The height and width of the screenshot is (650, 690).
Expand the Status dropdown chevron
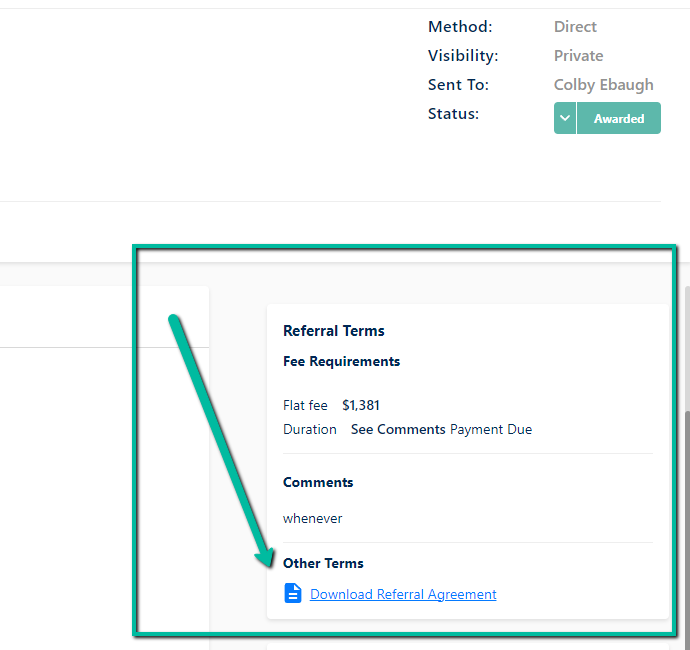(565, 118)
